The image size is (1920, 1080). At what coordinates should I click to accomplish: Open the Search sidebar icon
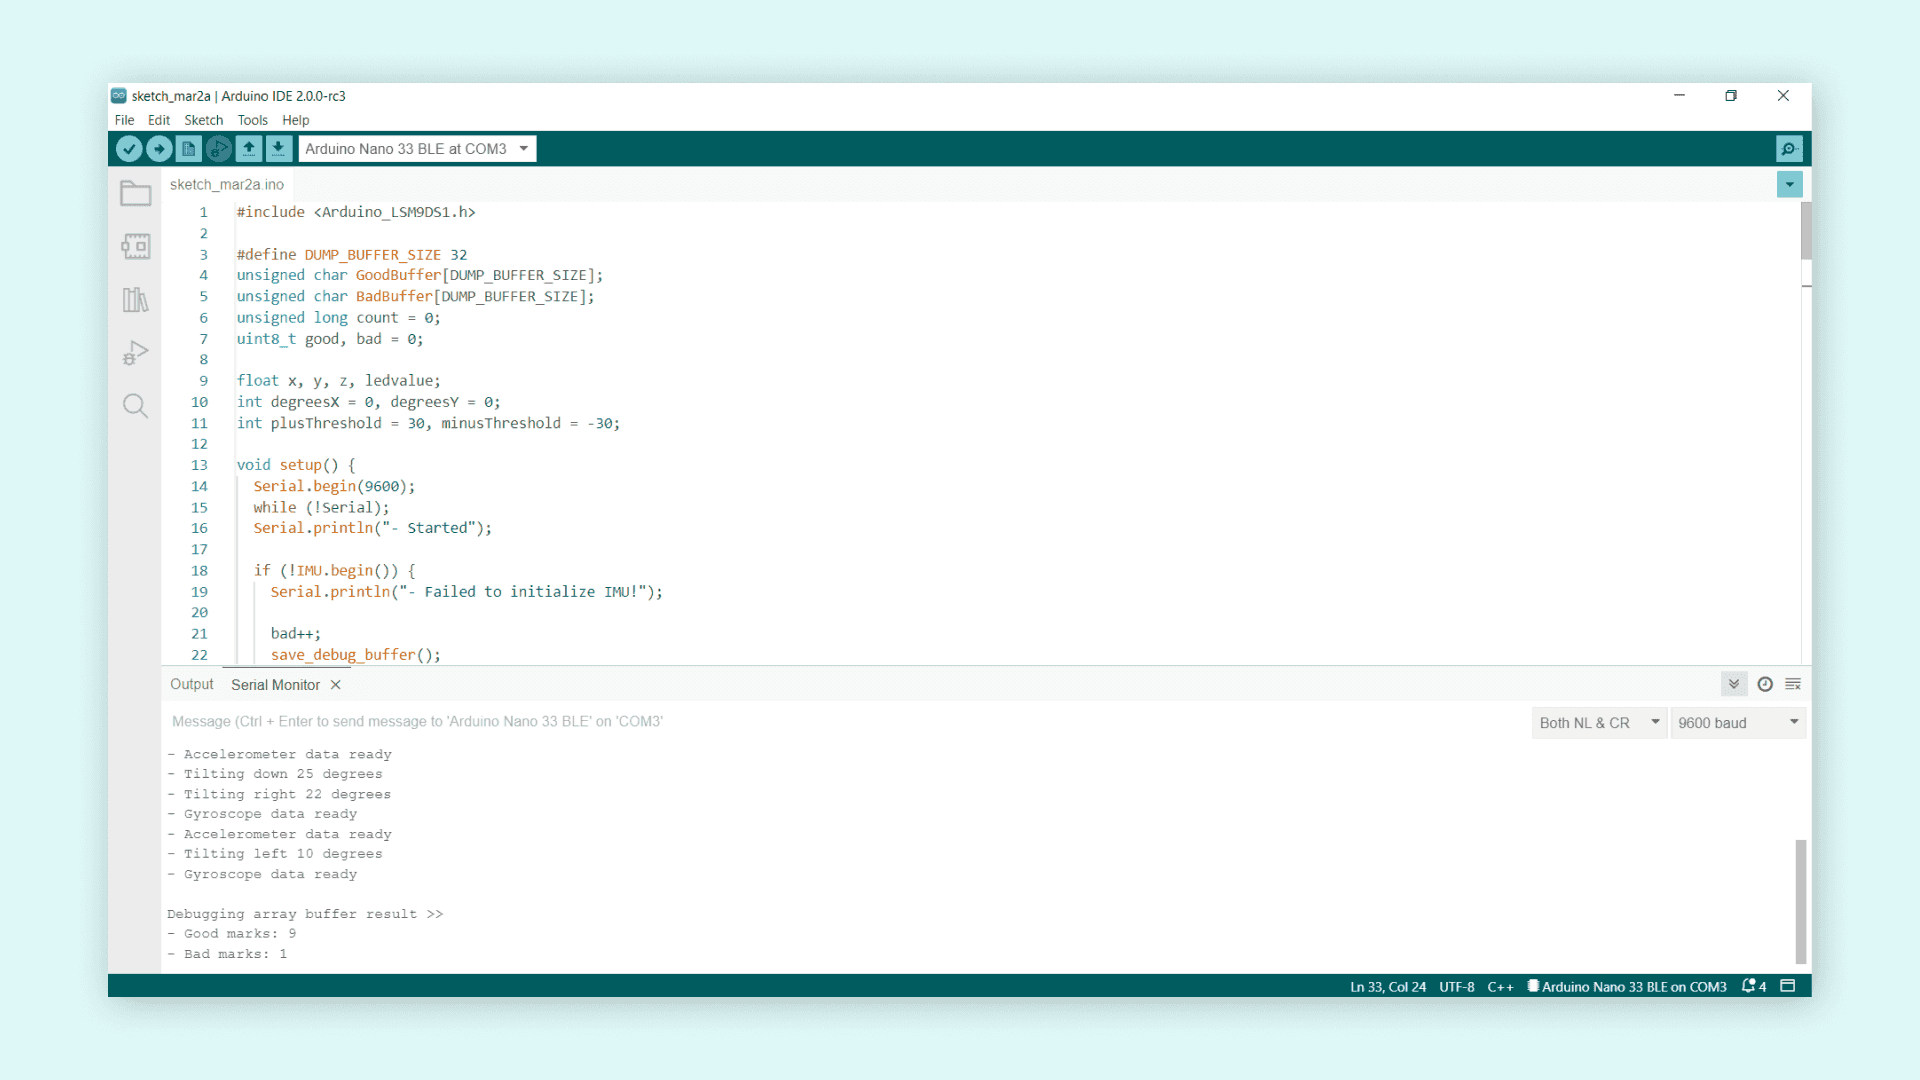135,405
